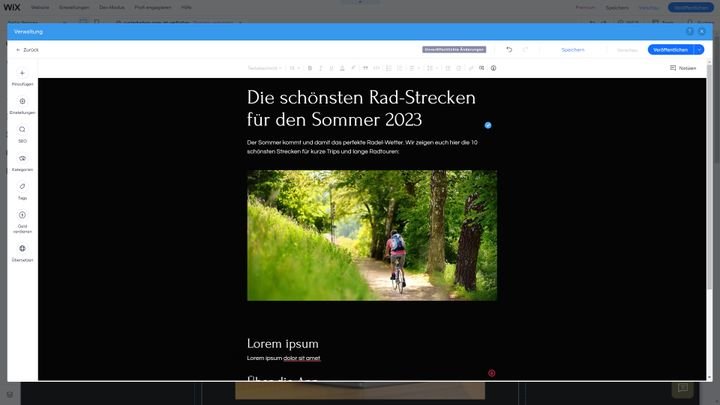Image resolution: width=720 pixels, height=405 pixels.
Task: Open Dev-Modus menu in background editor
Action: pos(112,7)
